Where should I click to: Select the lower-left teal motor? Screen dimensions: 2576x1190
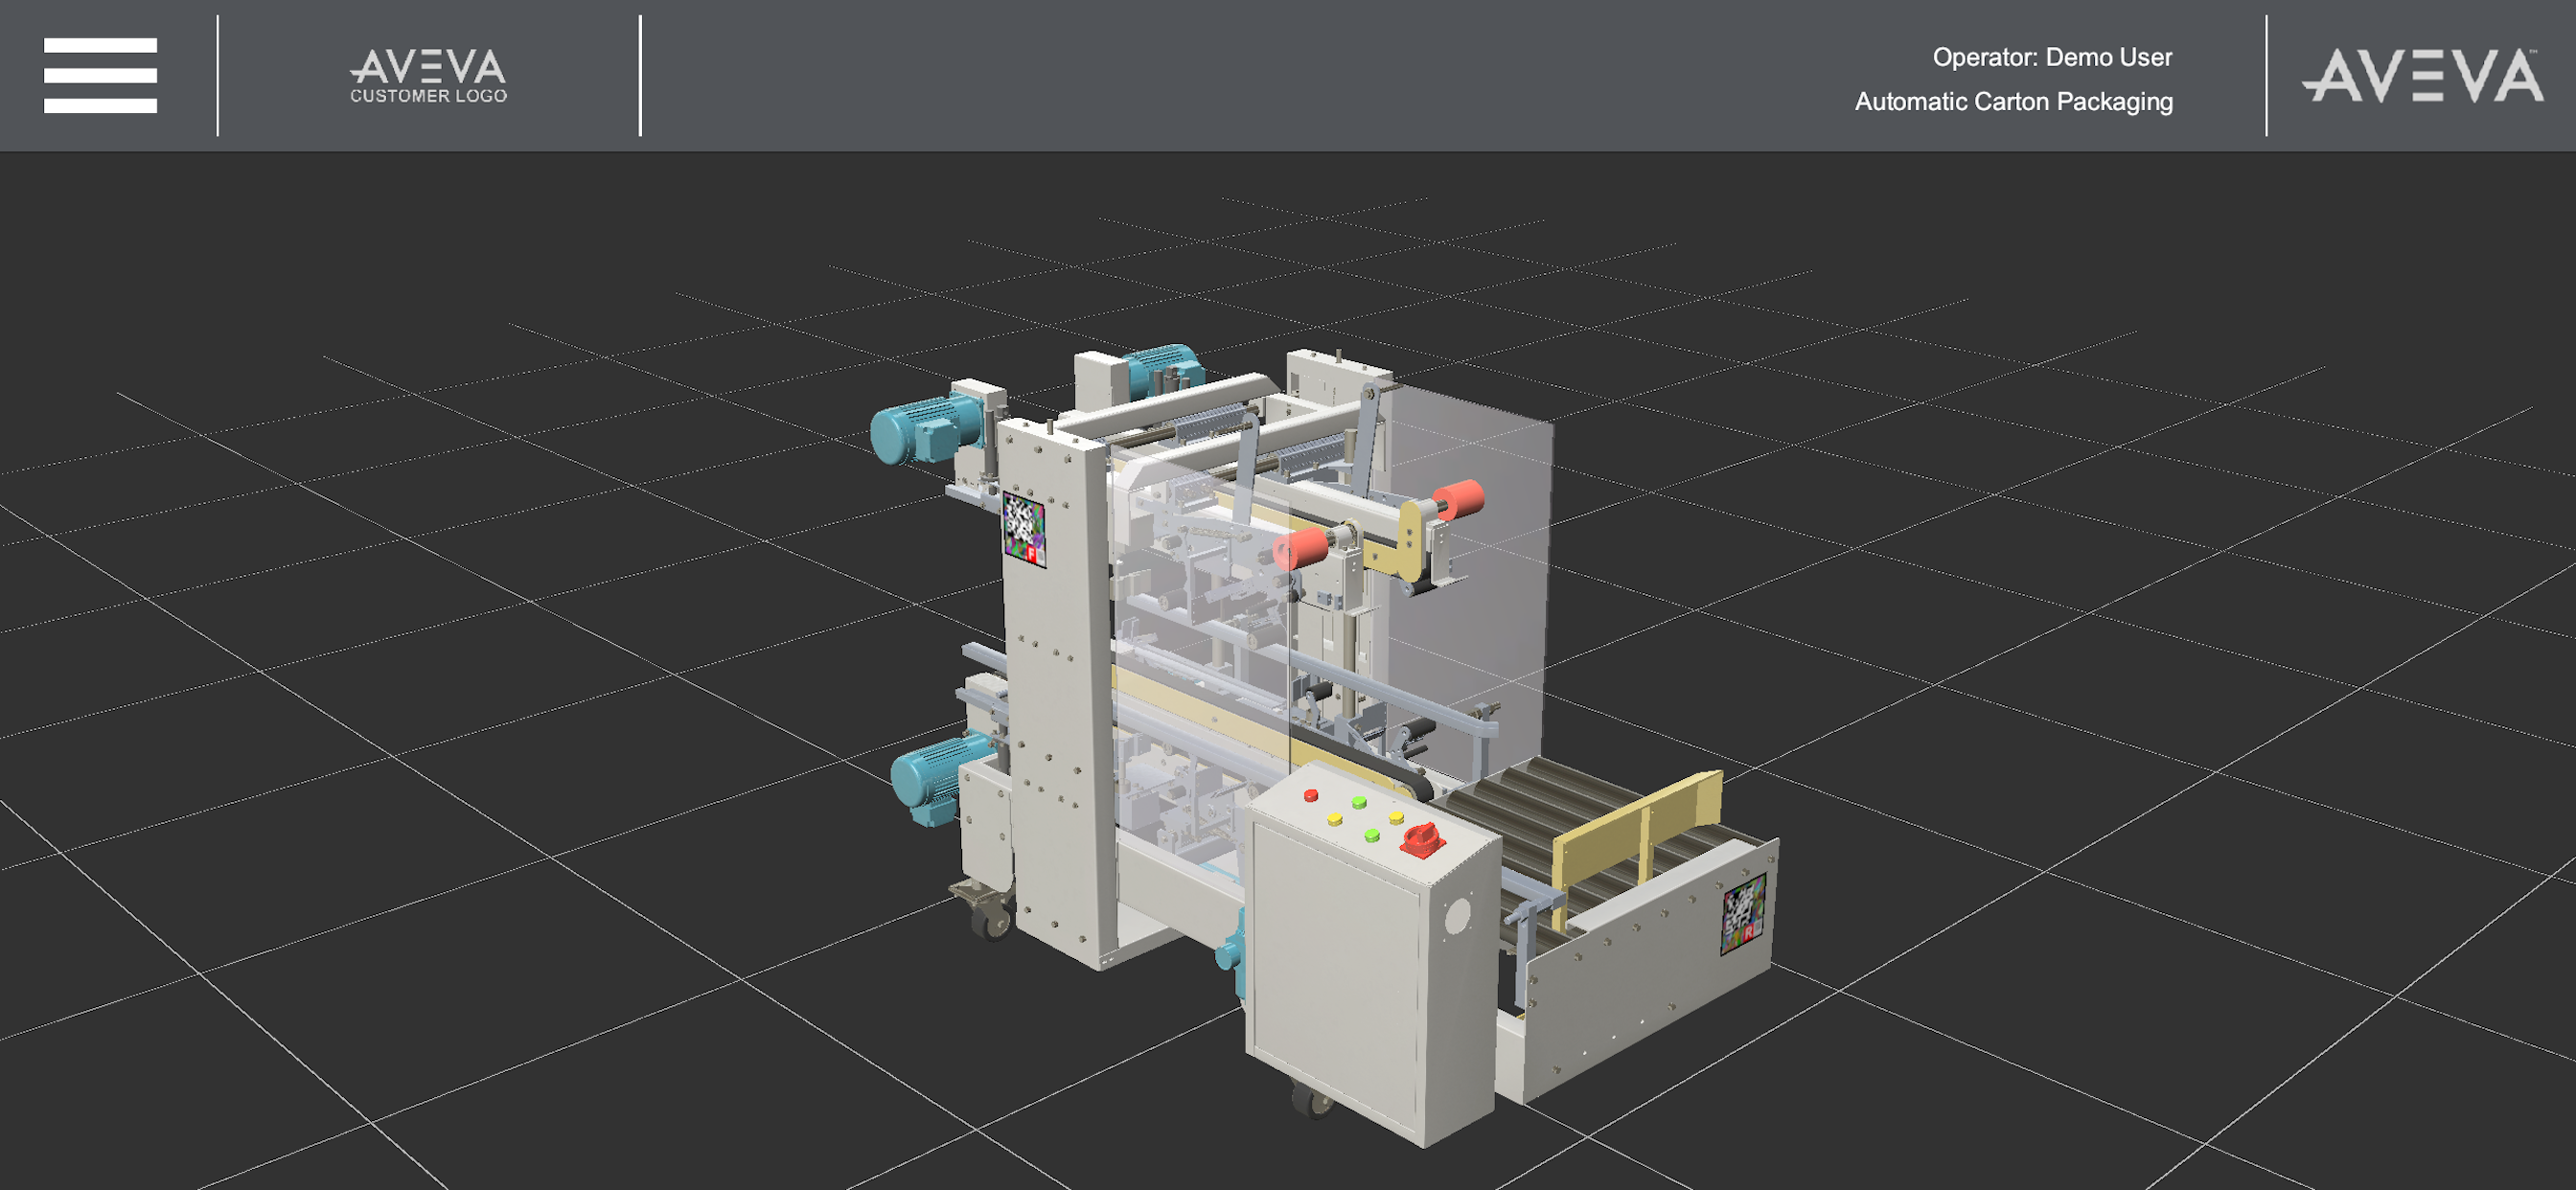(938, 779)
